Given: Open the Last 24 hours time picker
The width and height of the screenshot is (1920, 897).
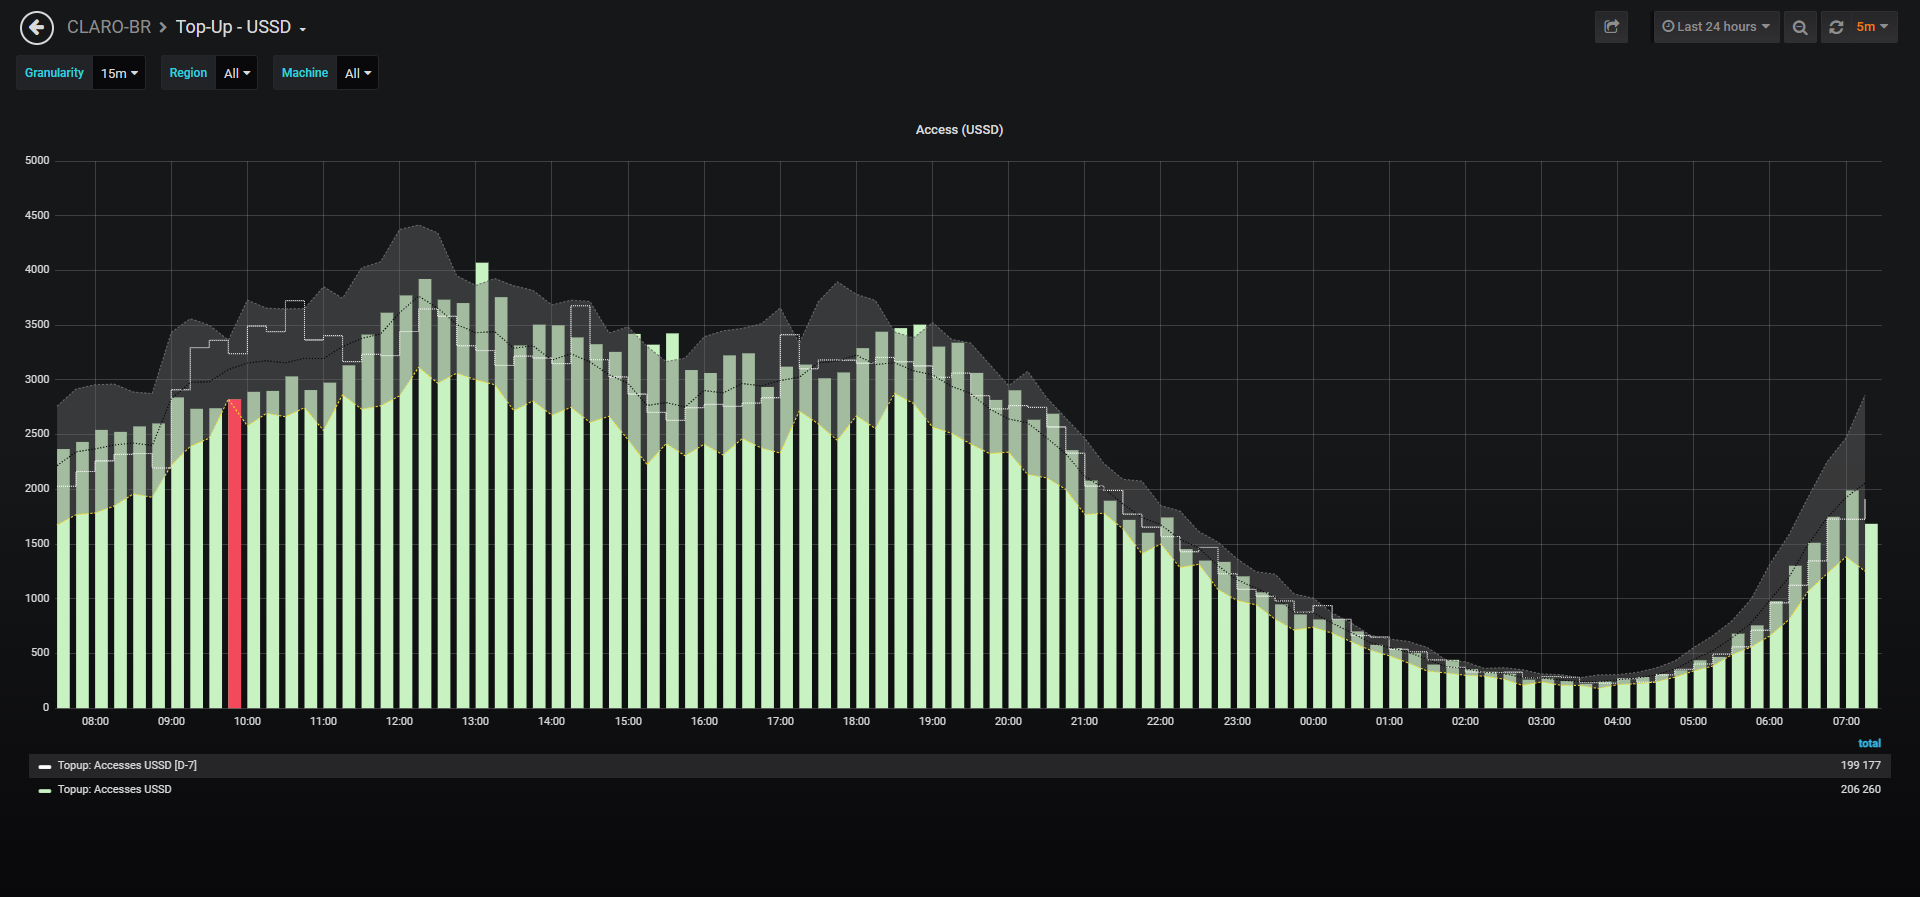Looking at the screenshot, I should [x=1716, y=27].
